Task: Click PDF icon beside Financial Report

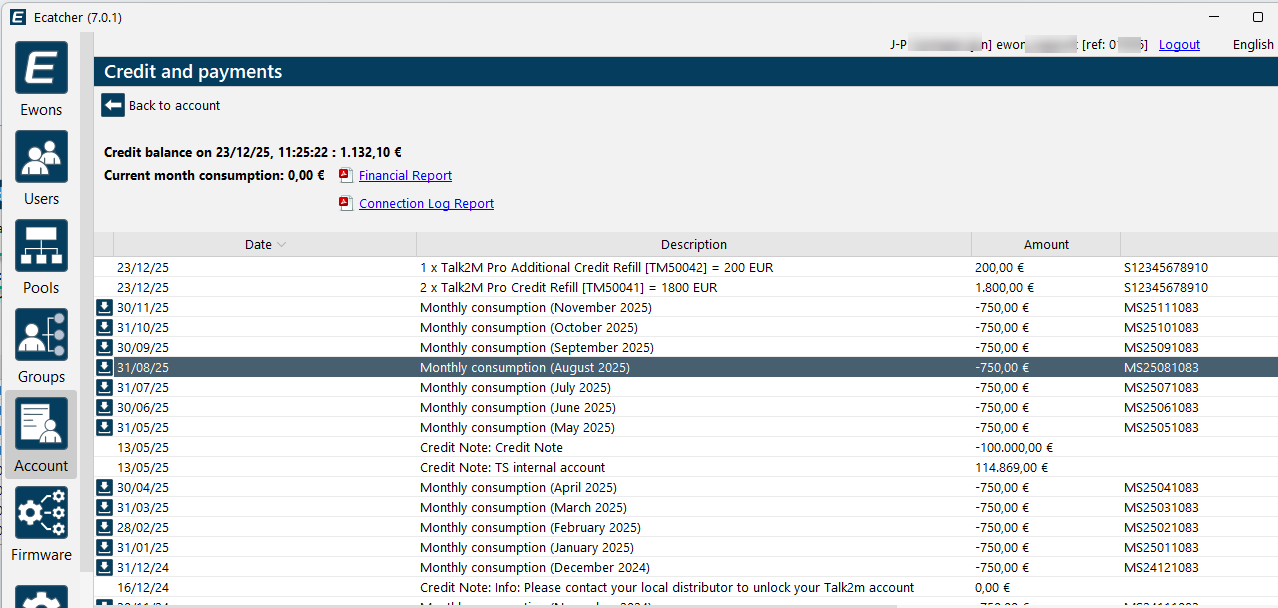Action: (345, 175)
